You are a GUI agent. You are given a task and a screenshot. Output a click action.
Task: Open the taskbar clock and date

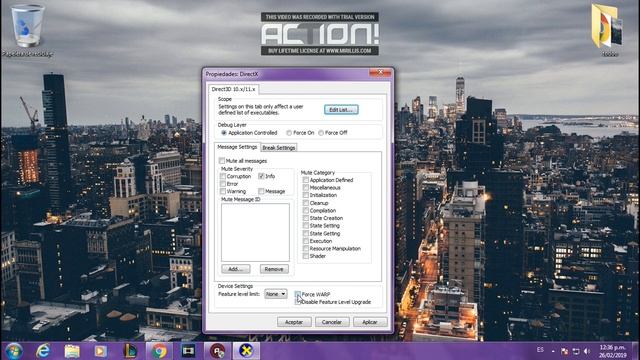tap(612, 351)
